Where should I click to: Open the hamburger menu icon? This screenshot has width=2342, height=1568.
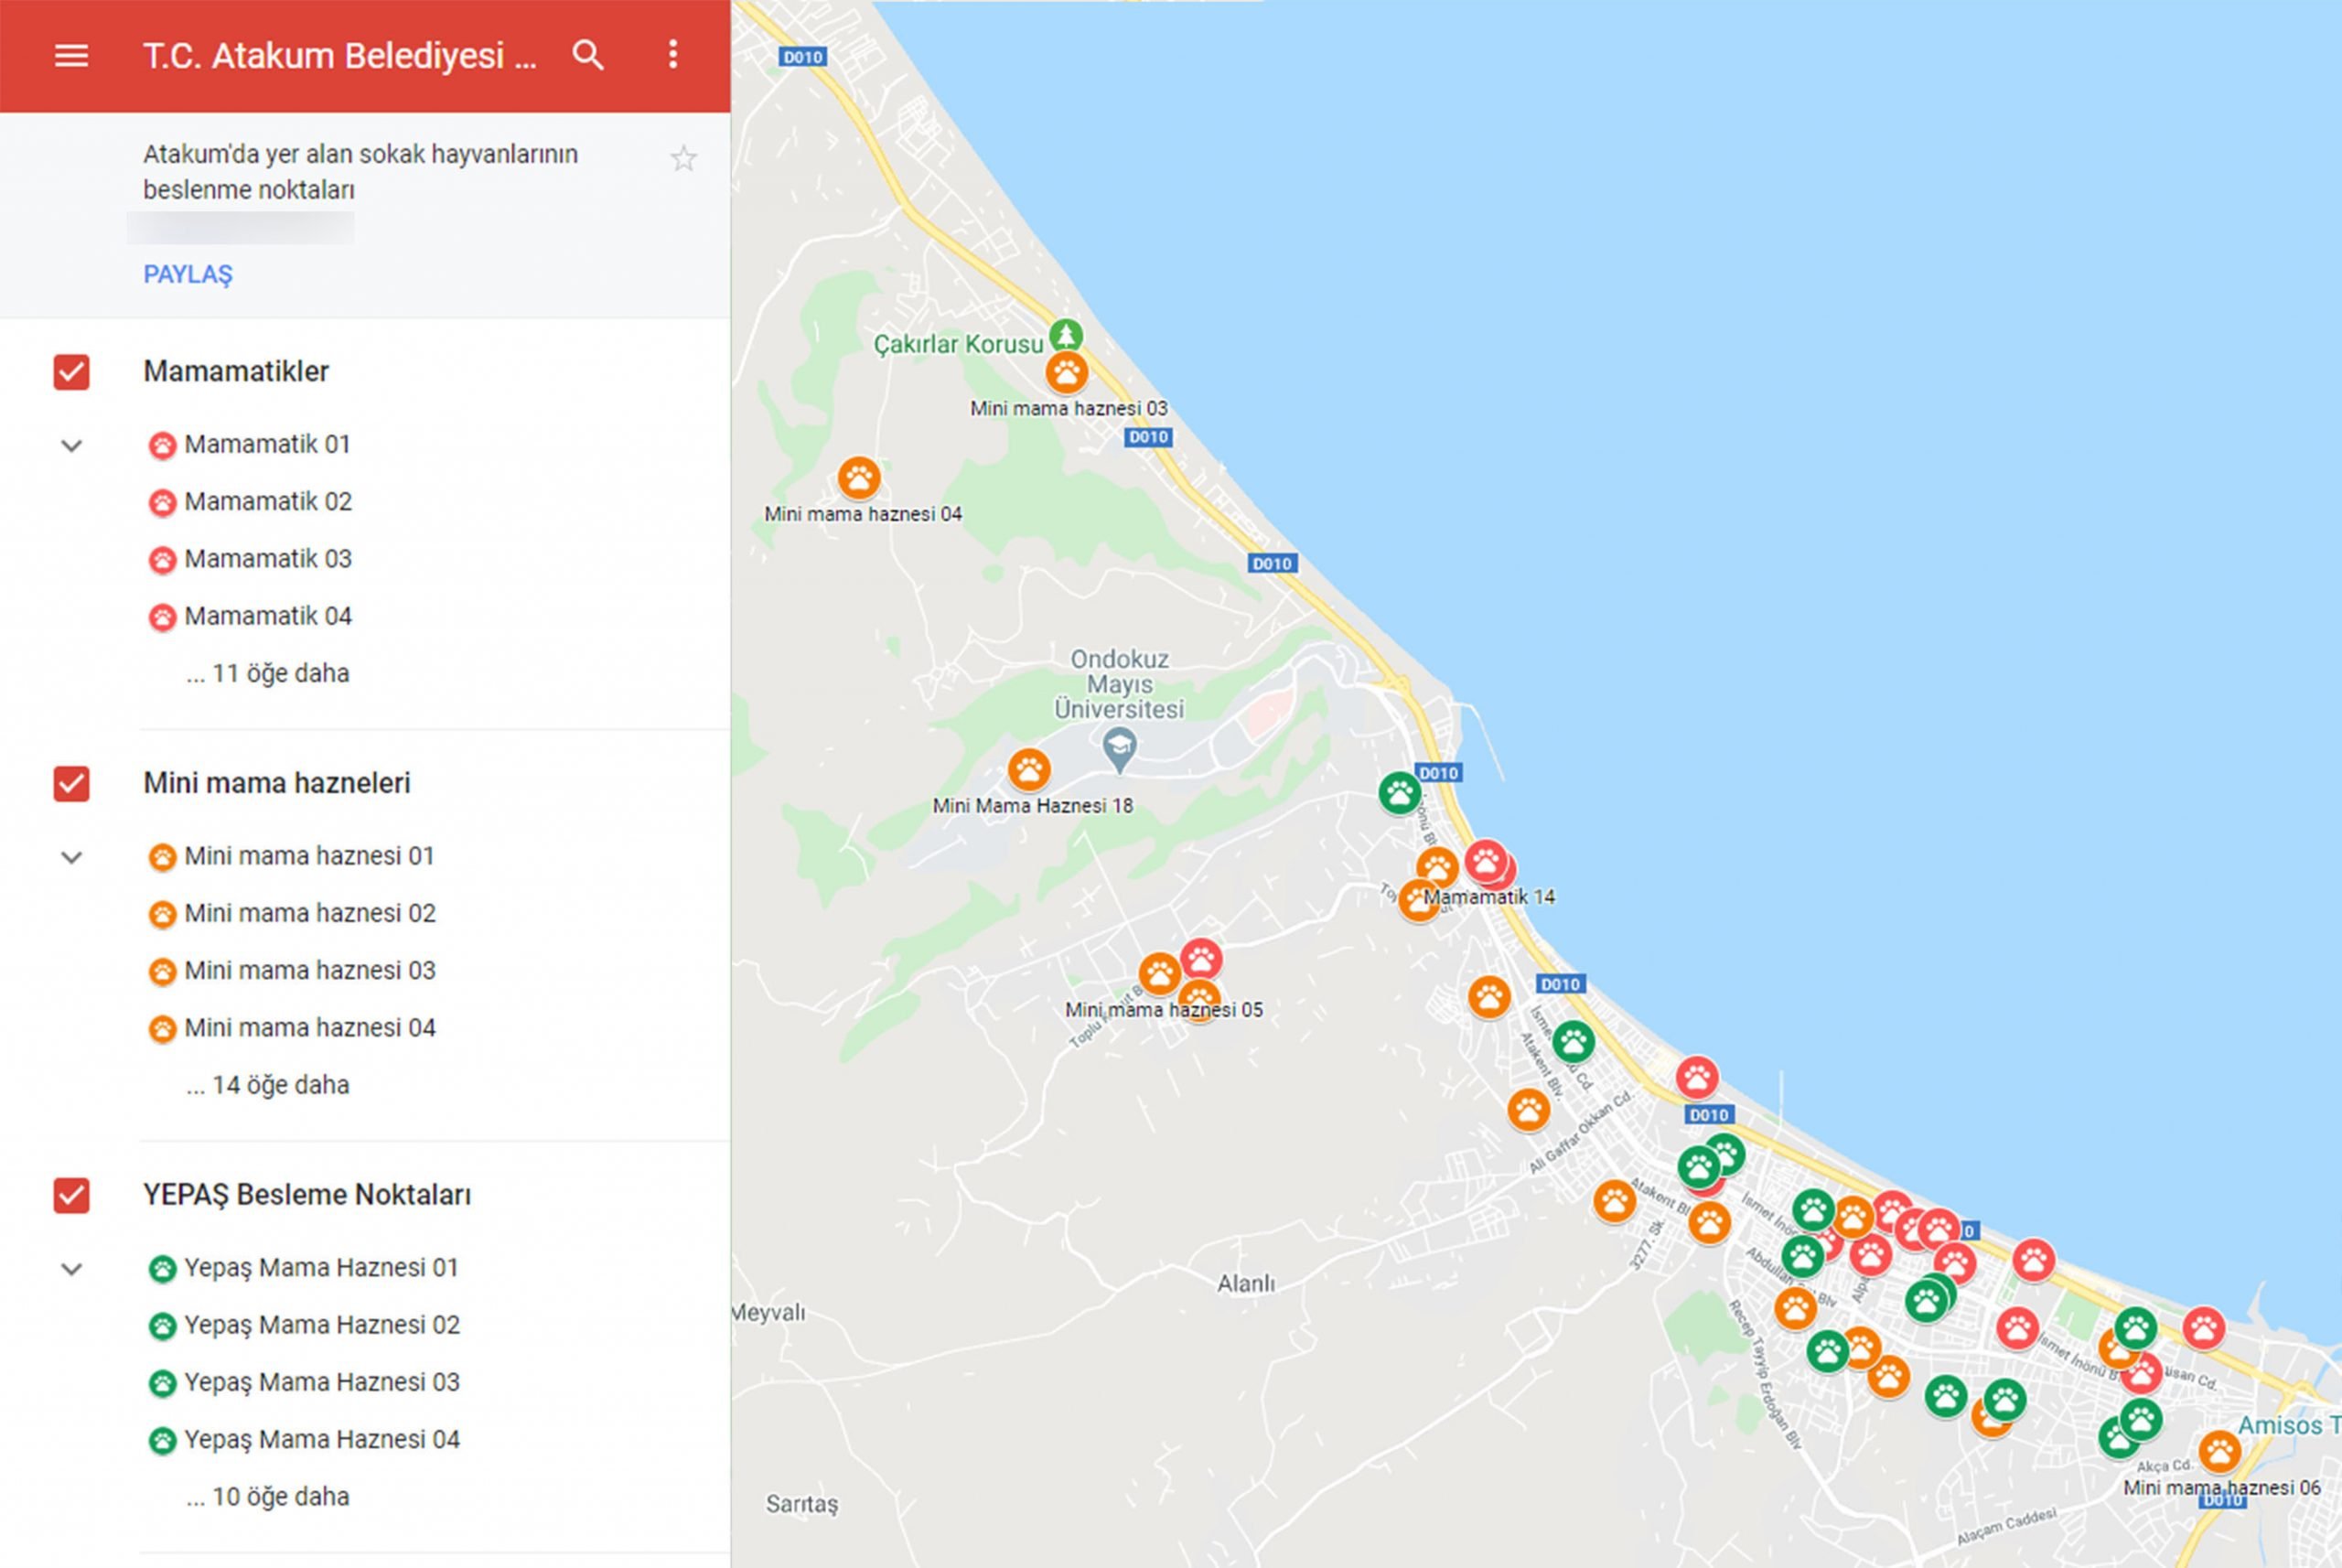click(x=71, y=56)
